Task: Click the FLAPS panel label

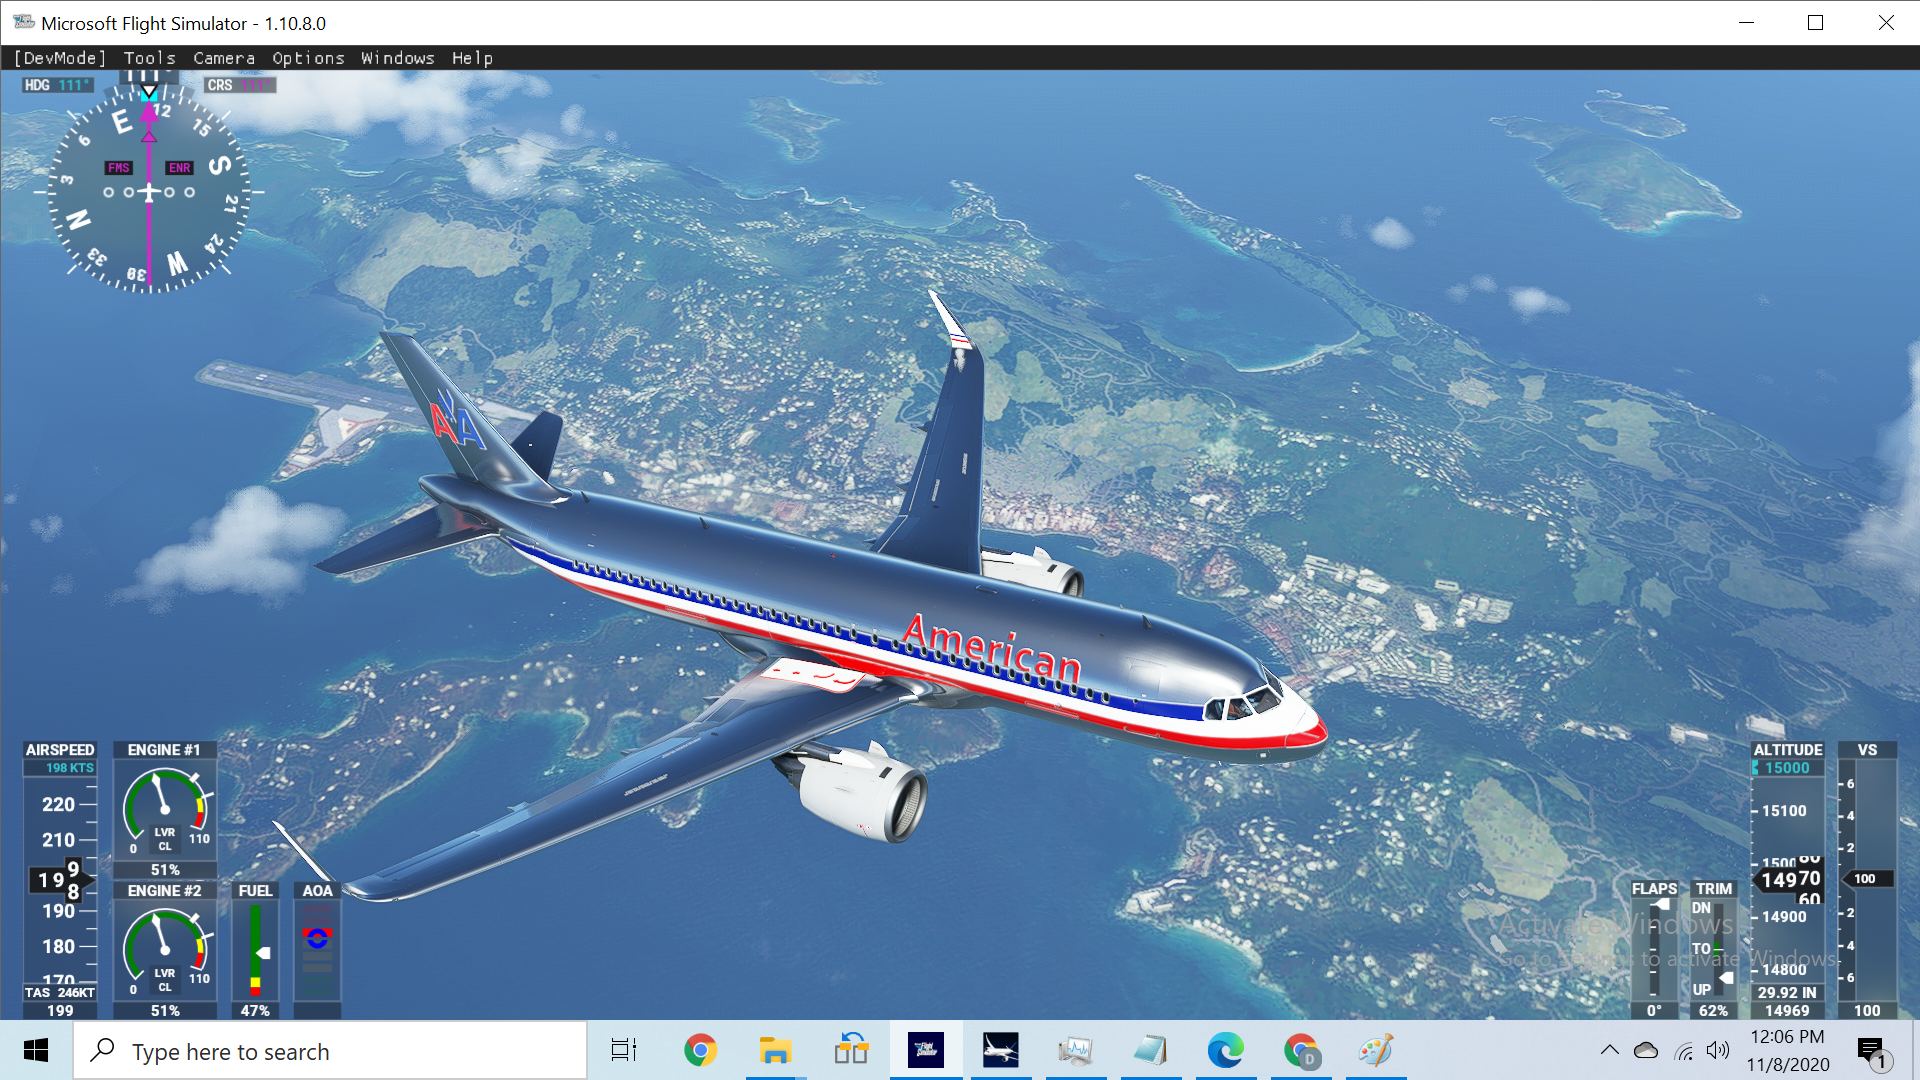Action: tap(1655, 889)
